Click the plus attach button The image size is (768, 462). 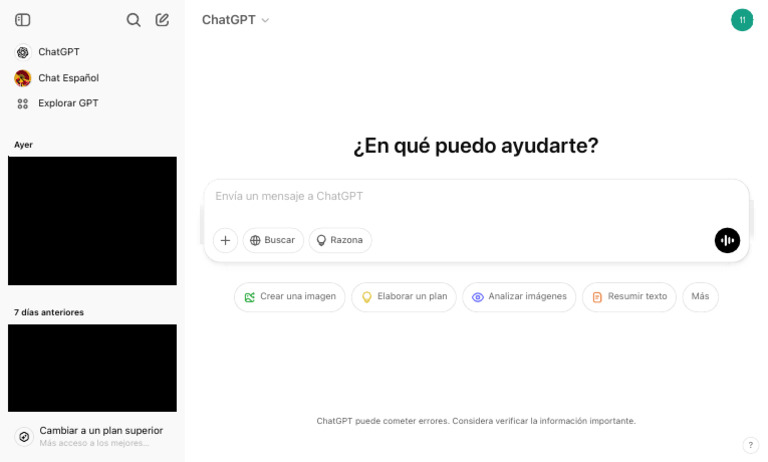(x=225, y=241)
